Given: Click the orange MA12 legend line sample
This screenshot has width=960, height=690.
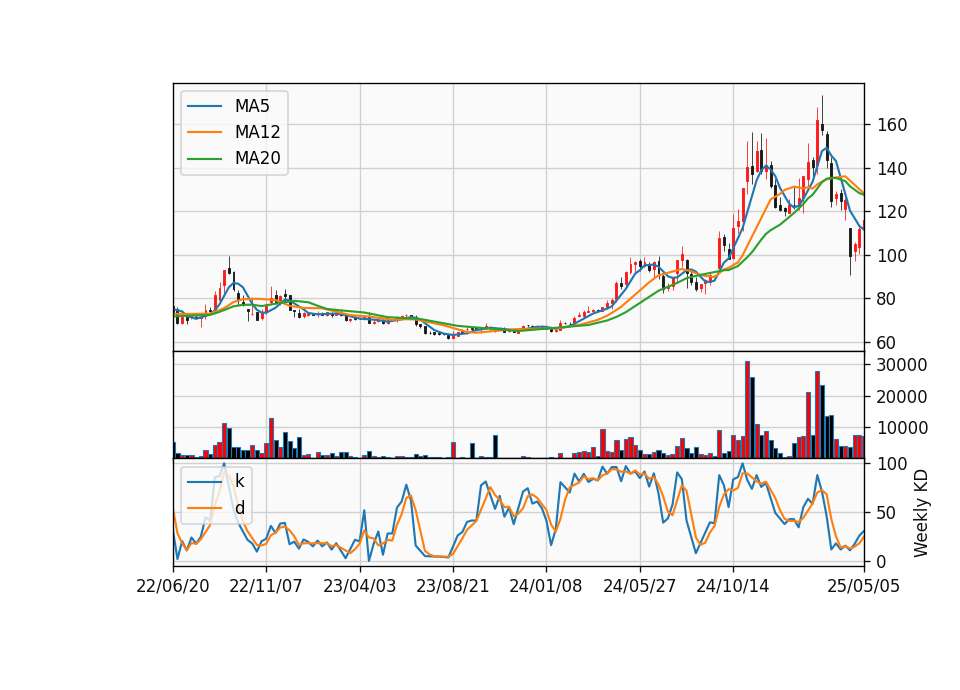Looking at the screenshot, I should click(x=204, y=132).
